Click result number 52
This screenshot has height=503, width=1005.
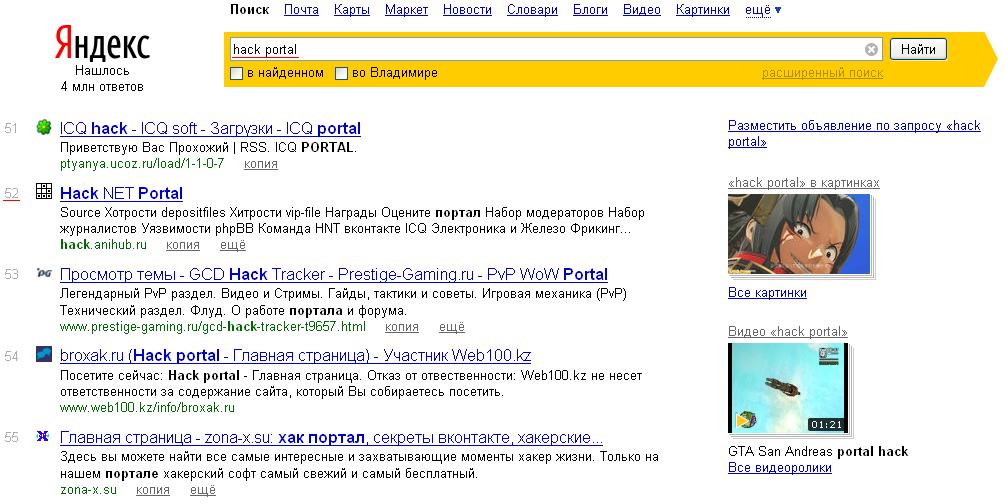coord(12,194)
